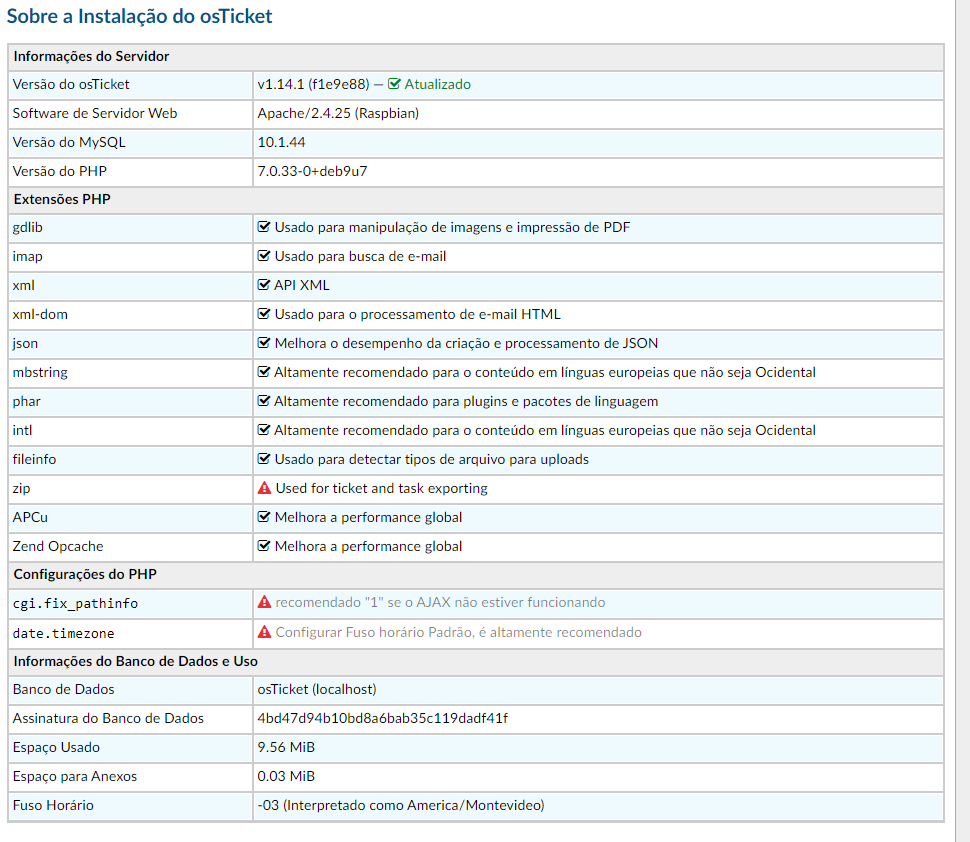
Task: Click the Assinatura do Banco de Dados label
Action: [x=108, y=718]
